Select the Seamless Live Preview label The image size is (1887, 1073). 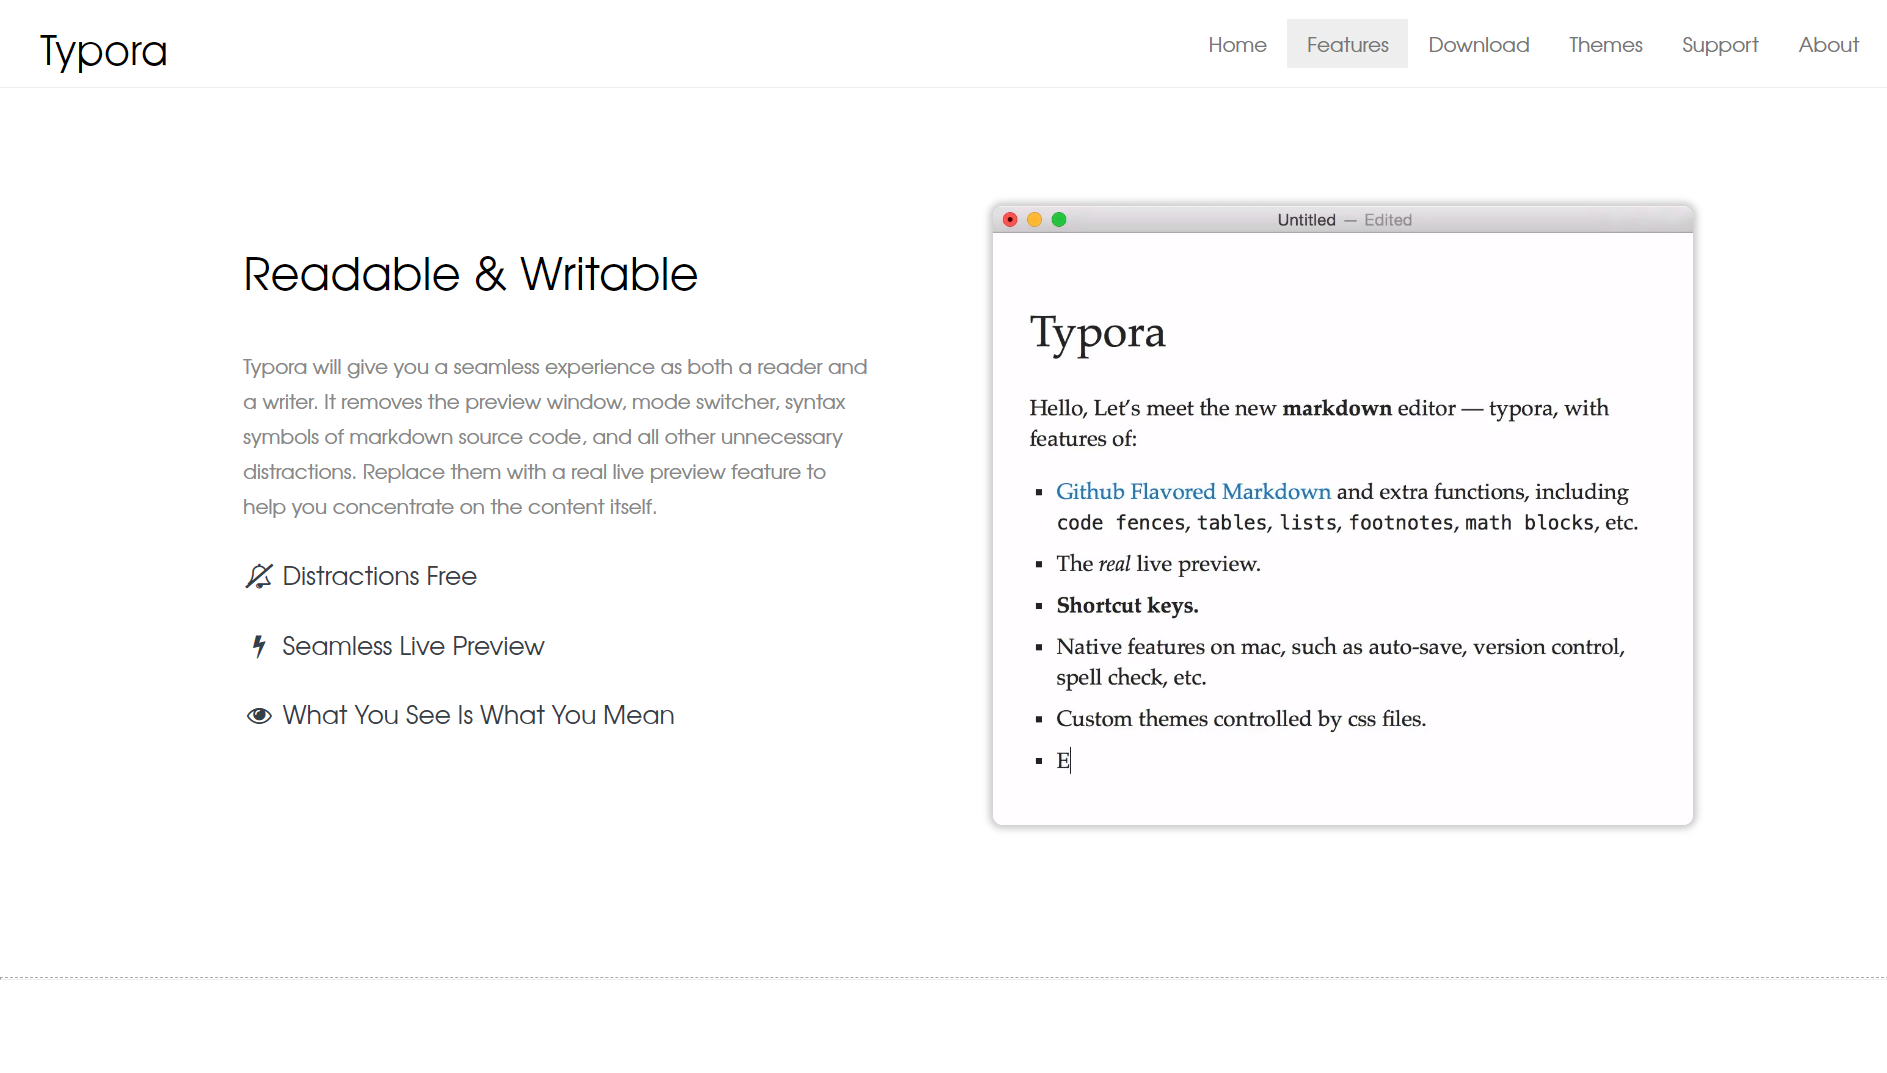click(x=412, y=646)
